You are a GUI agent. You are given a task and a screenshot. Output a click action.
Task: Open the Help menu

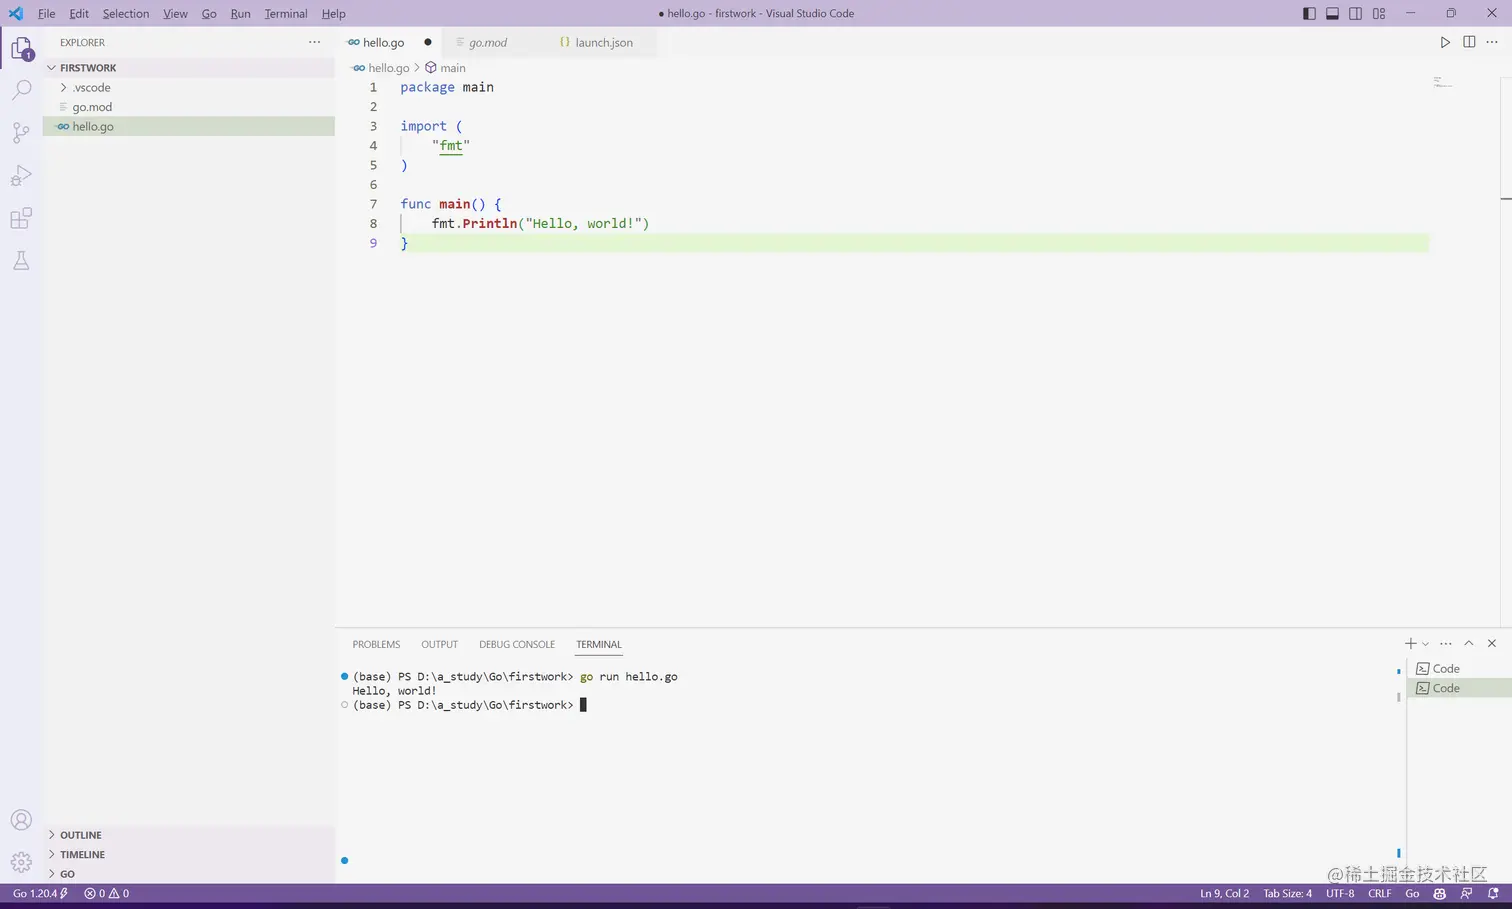click(x=334, y=13)
